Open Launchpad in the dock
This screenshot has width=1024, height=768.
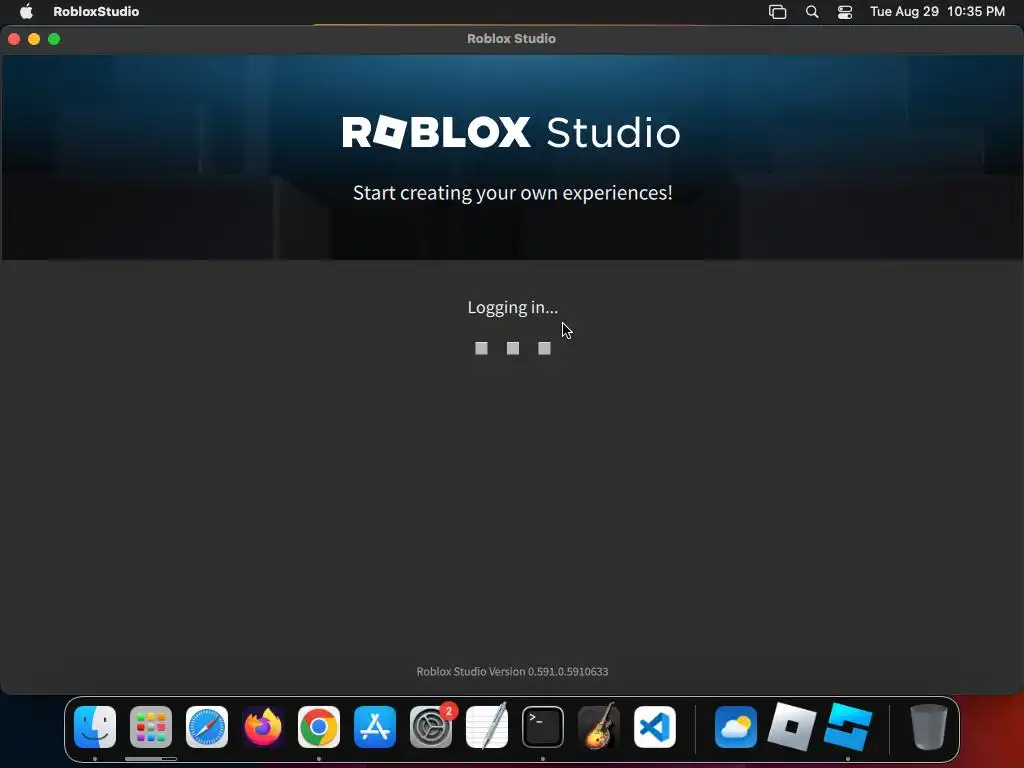pos(151,727)
